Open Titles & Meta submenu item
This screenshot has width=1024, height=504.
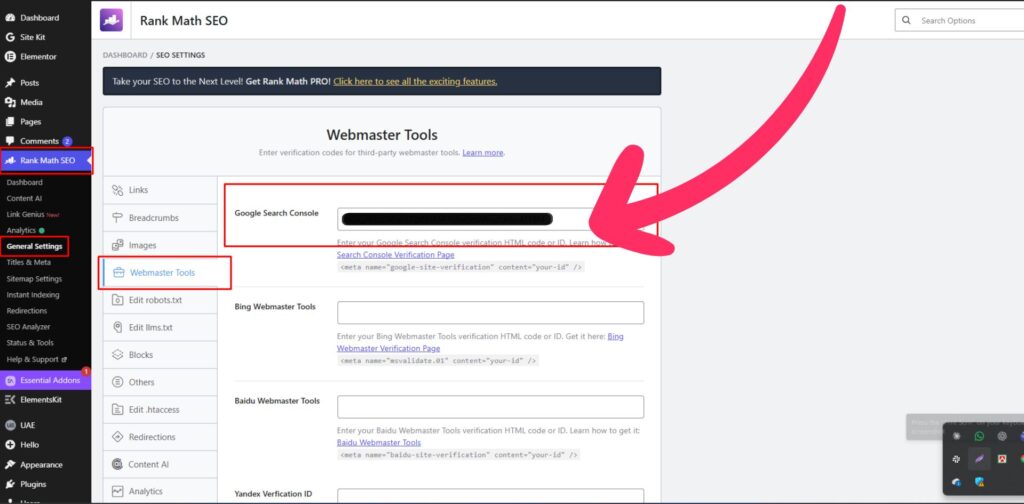coord(28,262)
